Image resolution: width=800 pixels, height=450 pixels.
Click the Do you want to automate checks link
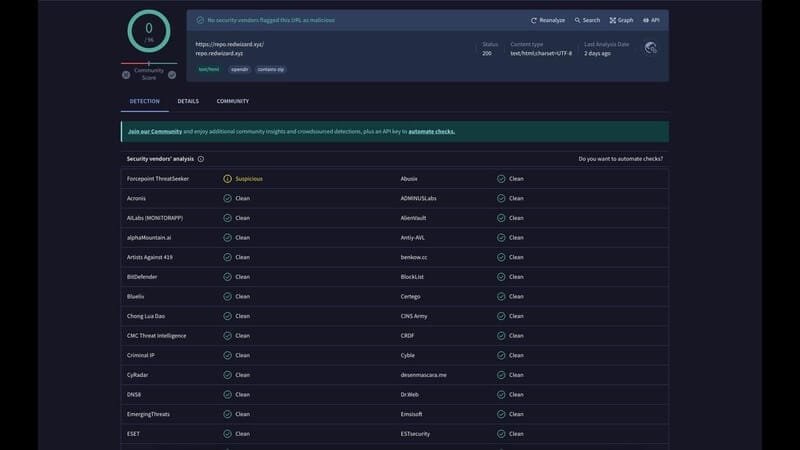(620, 159)
